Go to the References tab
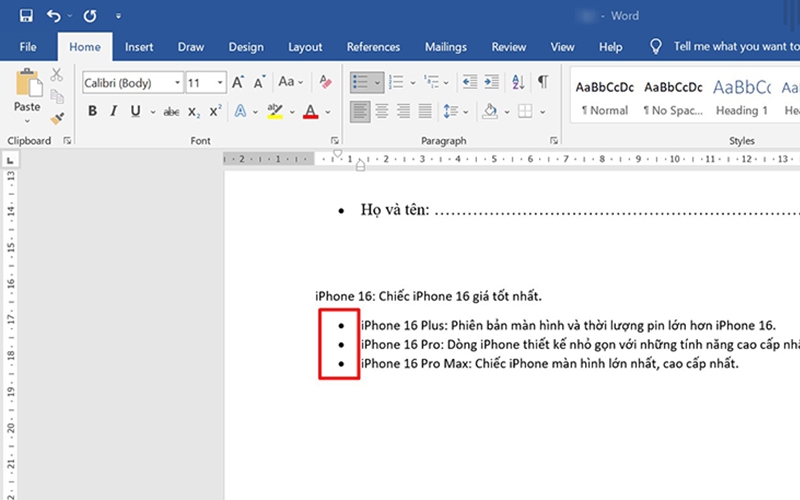Screen dimensions: 800x500 373,47
